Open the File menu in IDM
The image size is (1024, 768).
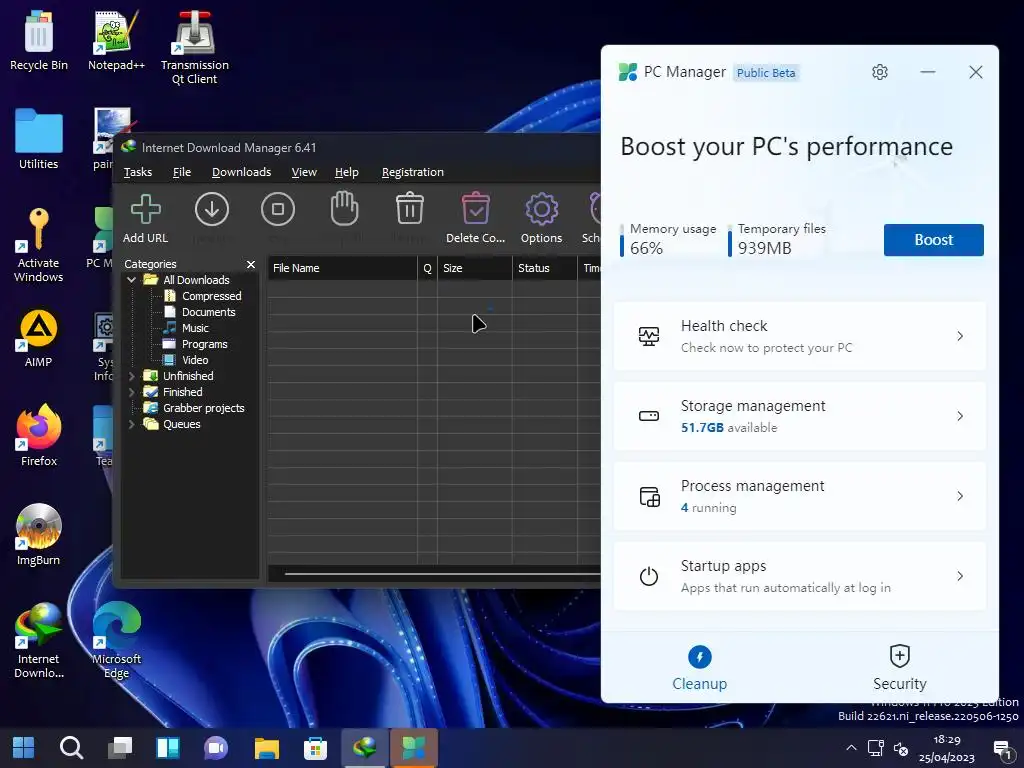pyautogui.click(x=182, y=172)
